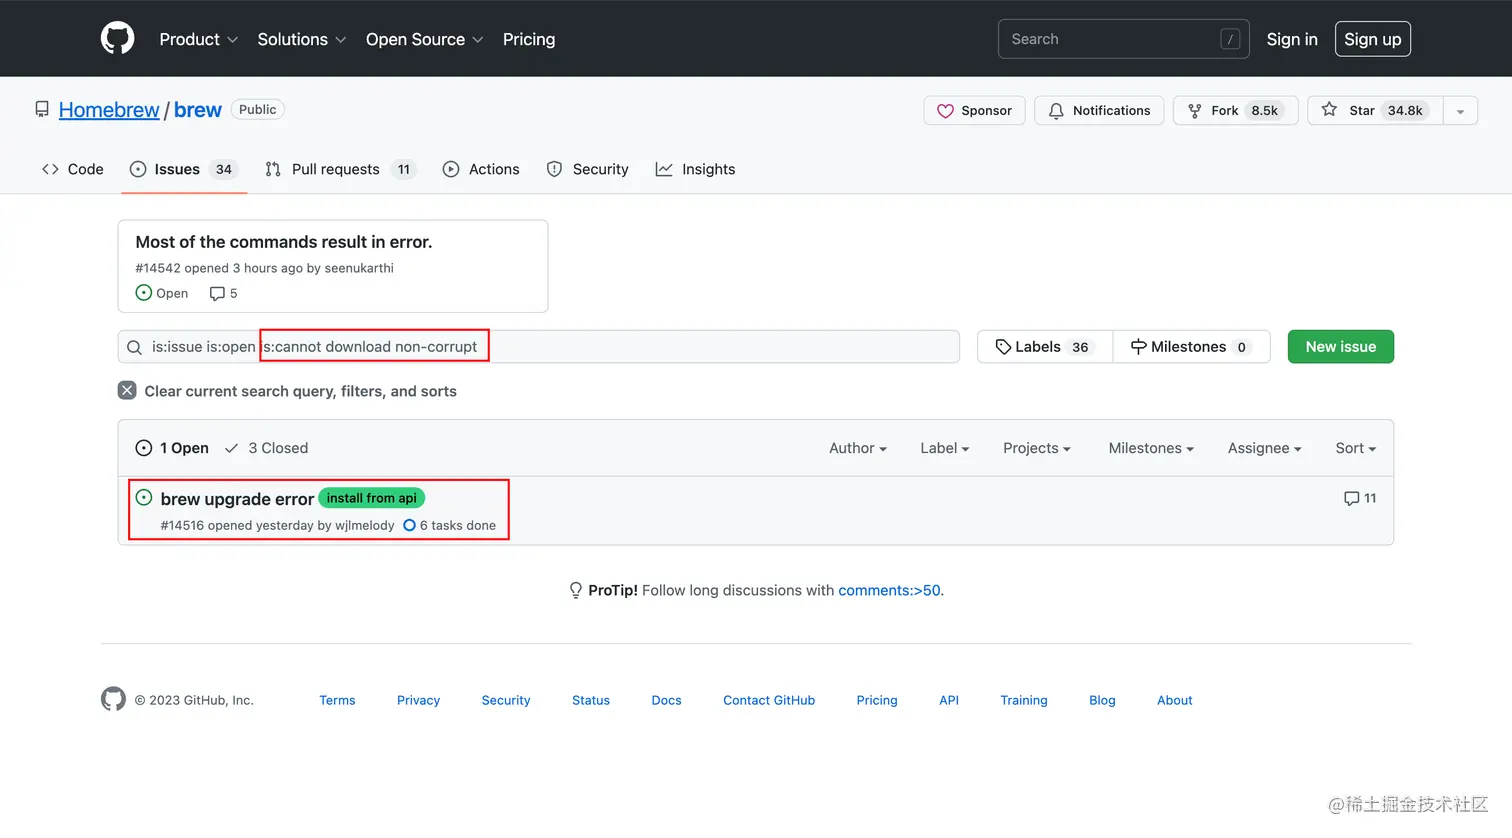
Task: Switch to the Code tab
Action: point(73,169)
